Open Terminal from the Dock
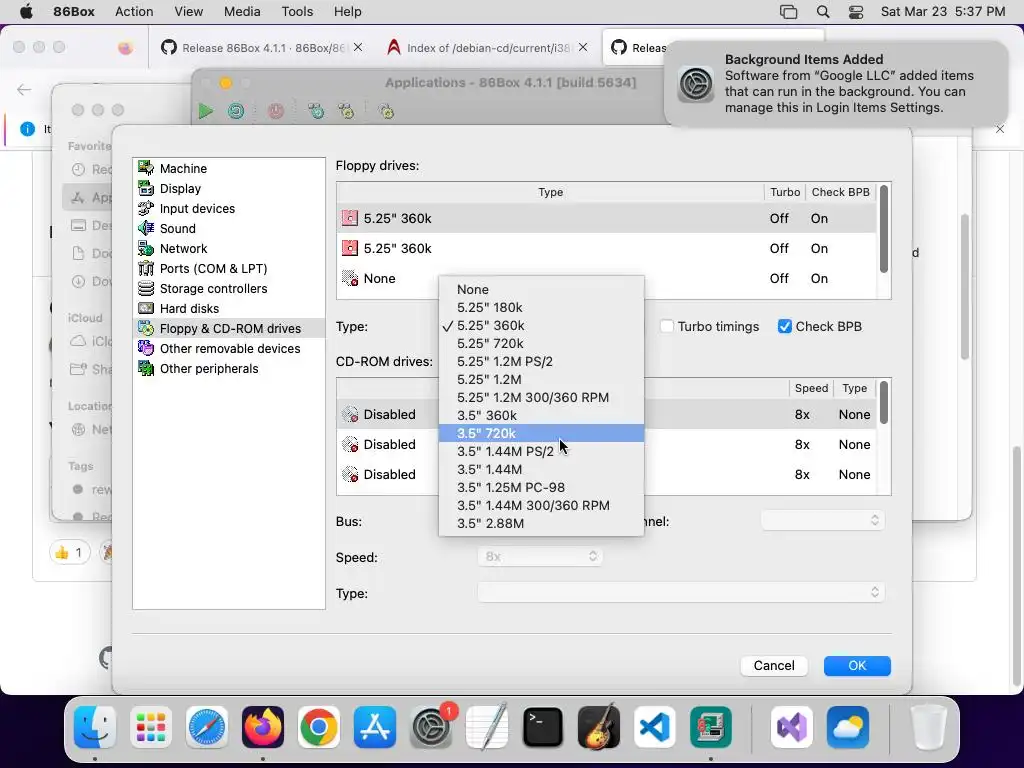 pyautogui.click(x=543, y=727)
